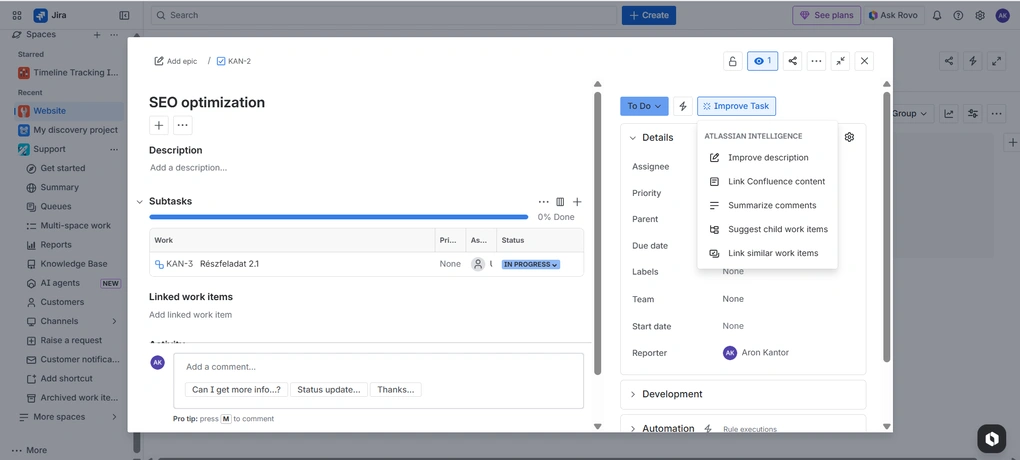Click the lightning automation icon beside To Do

click(x=682, y=106)
